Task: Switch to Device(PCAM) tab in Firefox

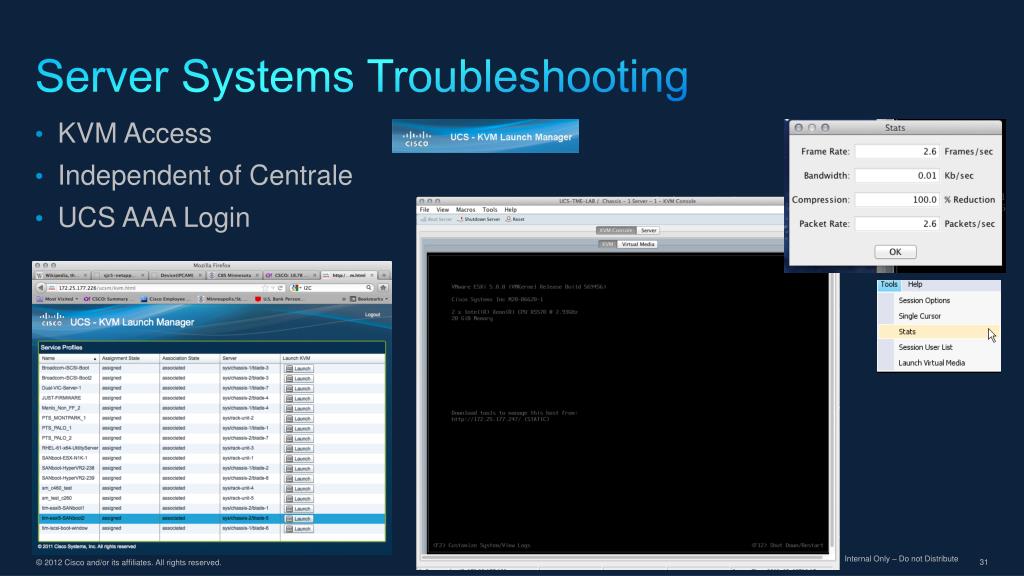Action: point(176,276)
